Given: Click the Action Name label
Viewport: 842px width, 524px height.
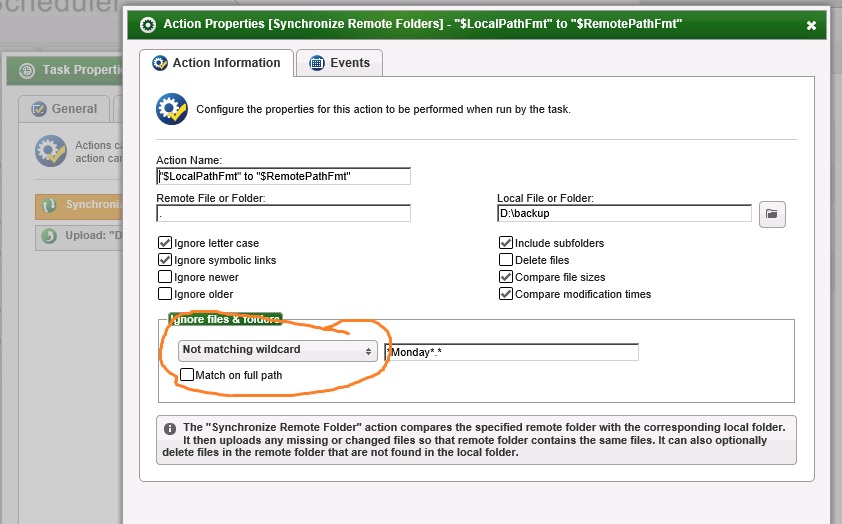Looking at the screenshot, I should click(189, 160).
